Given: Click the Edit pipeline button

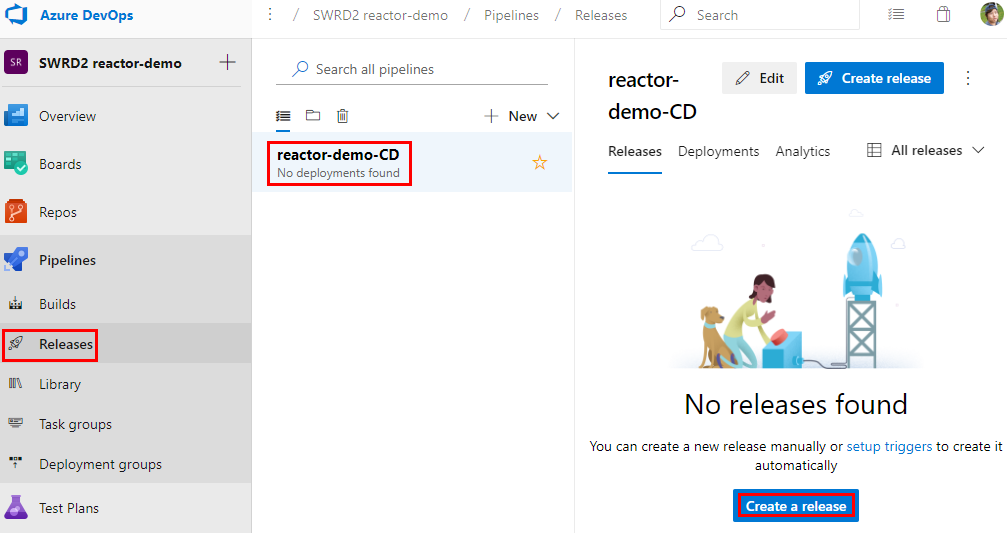Looking at the screenshot, I should pyautogui.click(x=759, y=78).
